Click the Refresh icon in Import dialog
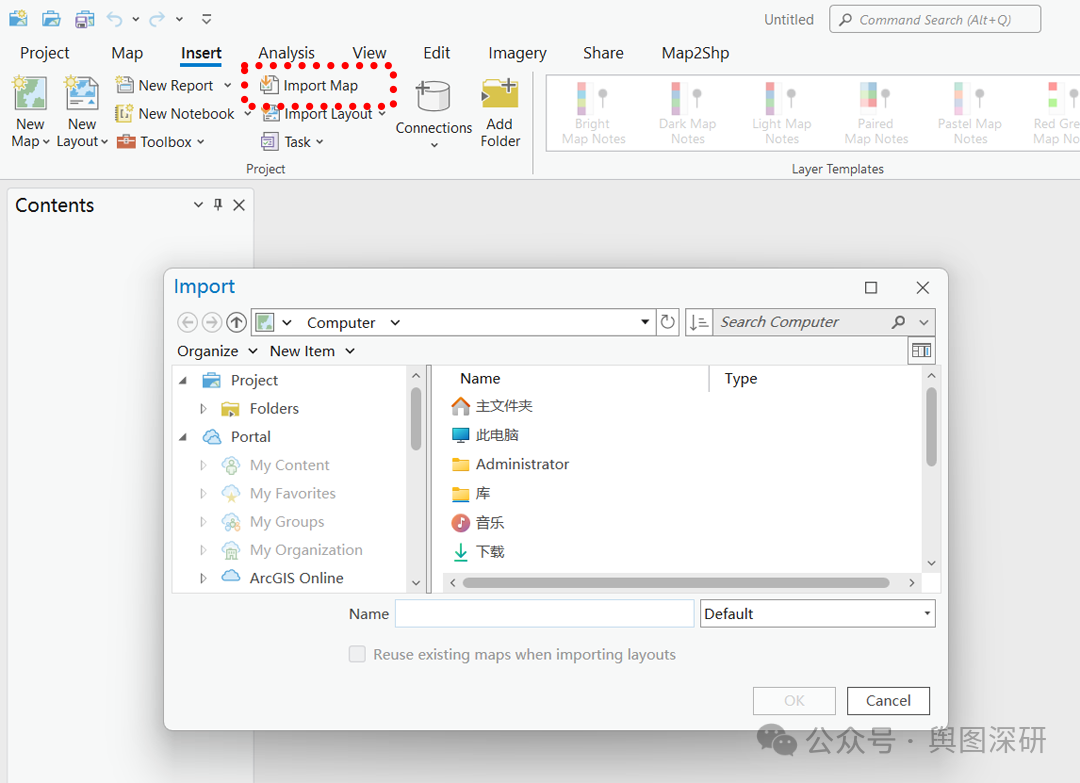 667,322
